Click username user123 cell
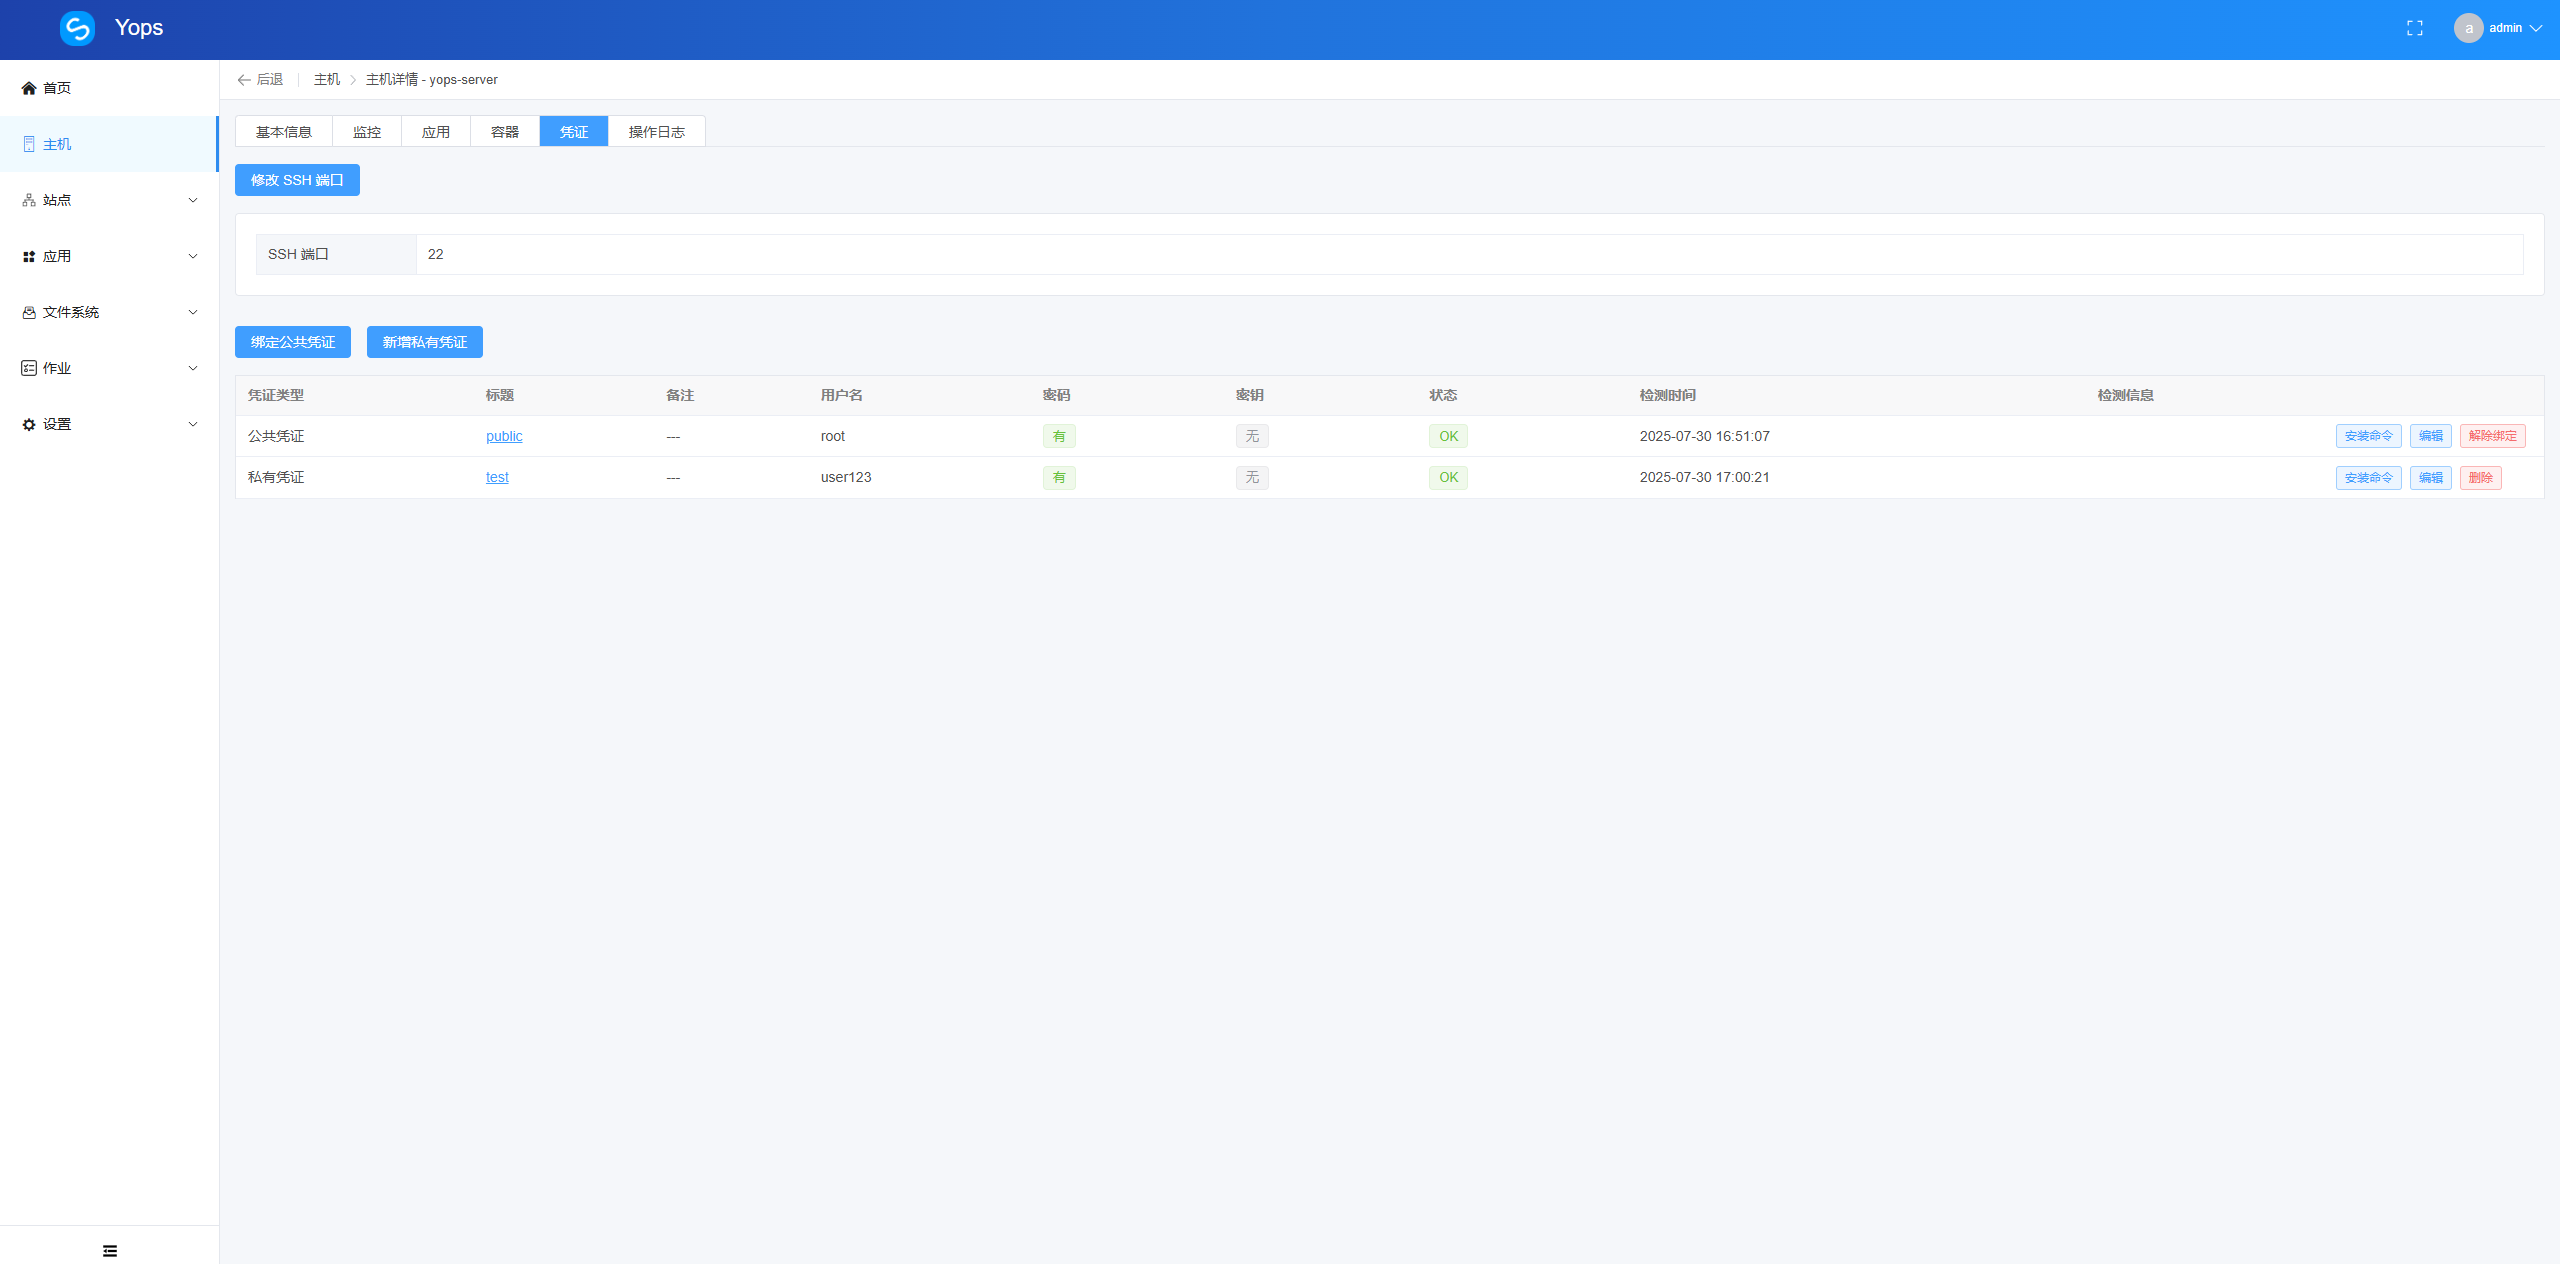Image resolution: width=2560 pixels, height=1264 pixels. pyautogui.click(x=845, y=477)
